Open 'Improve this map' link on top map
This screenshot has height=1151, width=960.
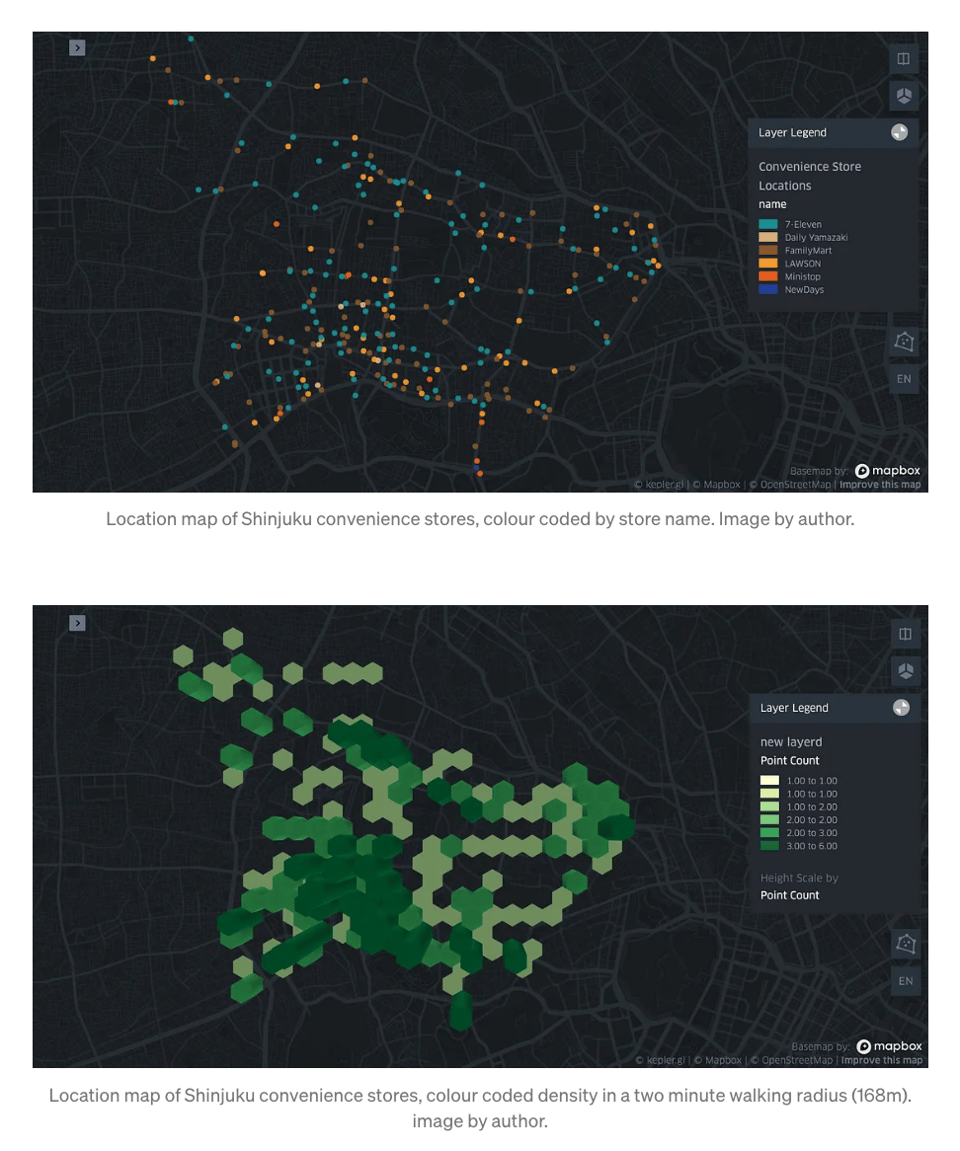point(879,485)
